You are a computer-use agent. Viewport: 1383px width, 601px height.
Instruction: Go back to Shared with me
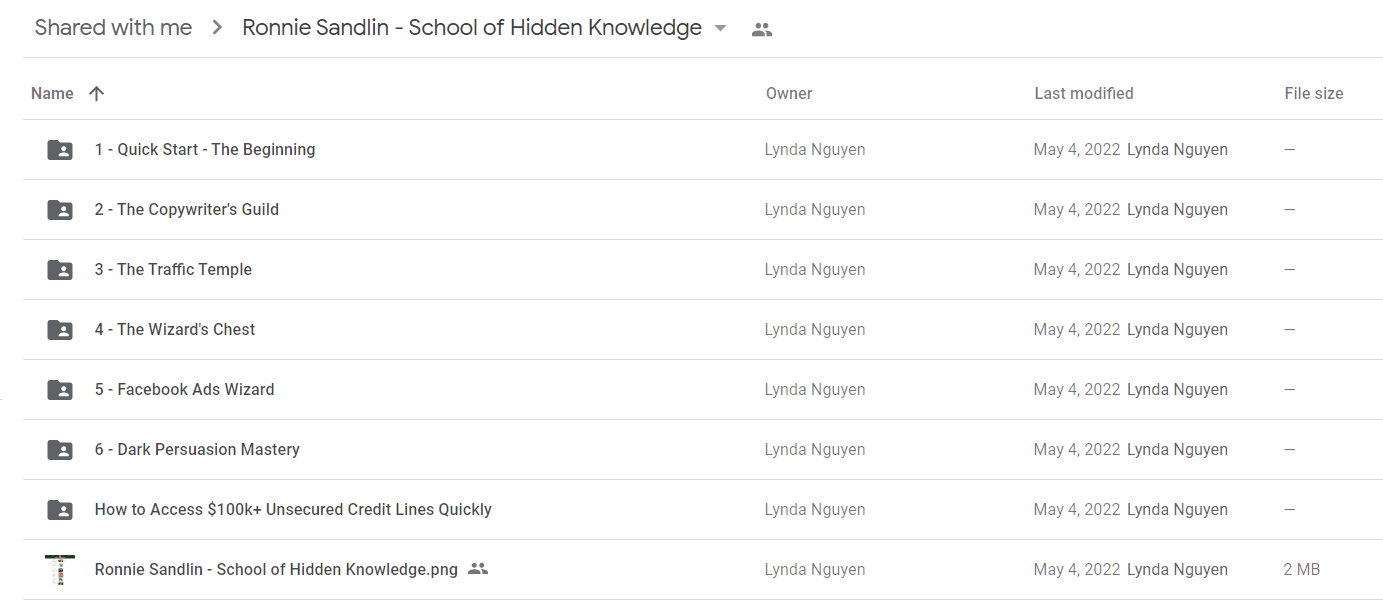pyautogui.click(x=113, y=28)
